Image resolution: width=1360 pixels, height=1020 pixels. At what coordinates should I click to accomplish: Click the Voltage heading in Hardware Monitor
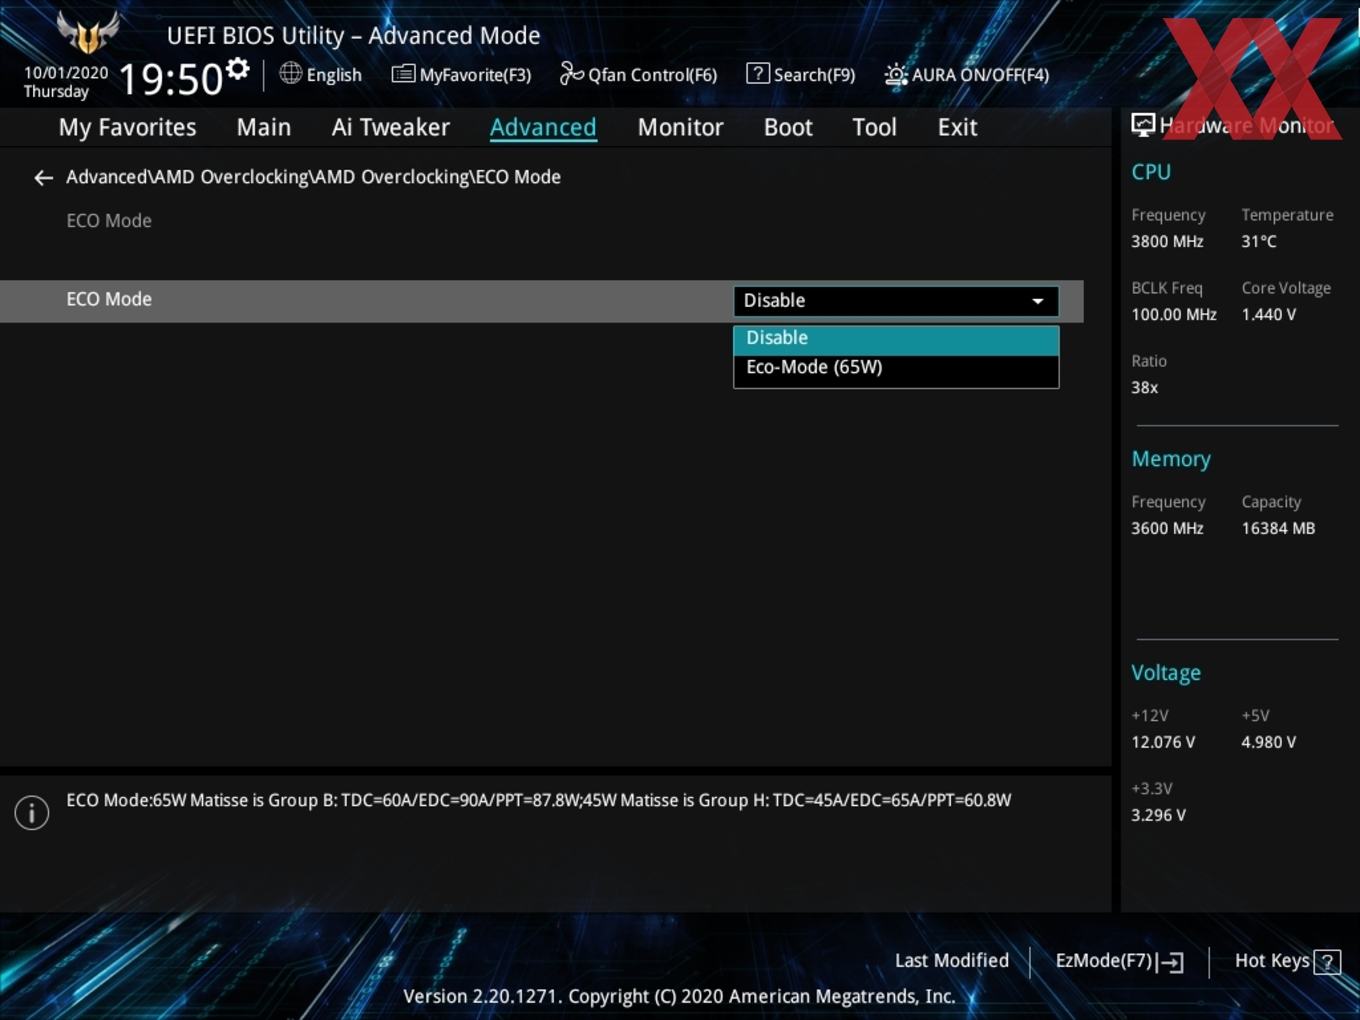1166,673
